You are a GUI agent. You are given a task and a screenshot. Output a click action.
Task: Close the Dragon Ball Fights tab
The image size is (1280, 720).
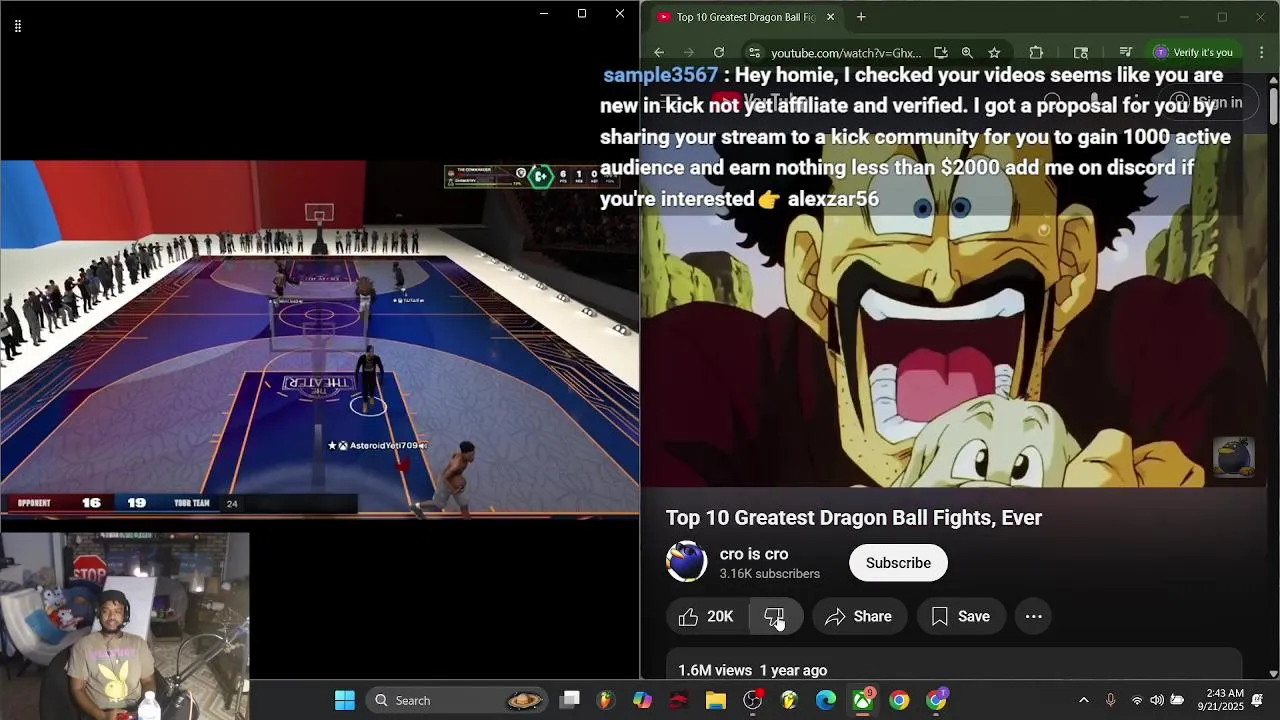click(830, 17)
